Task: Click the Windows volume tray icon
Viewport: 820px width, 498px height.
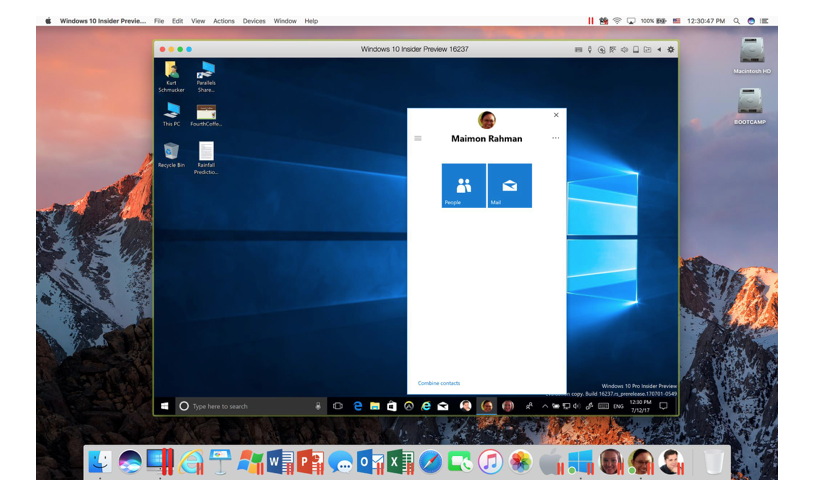Action: tap(576, 406)
